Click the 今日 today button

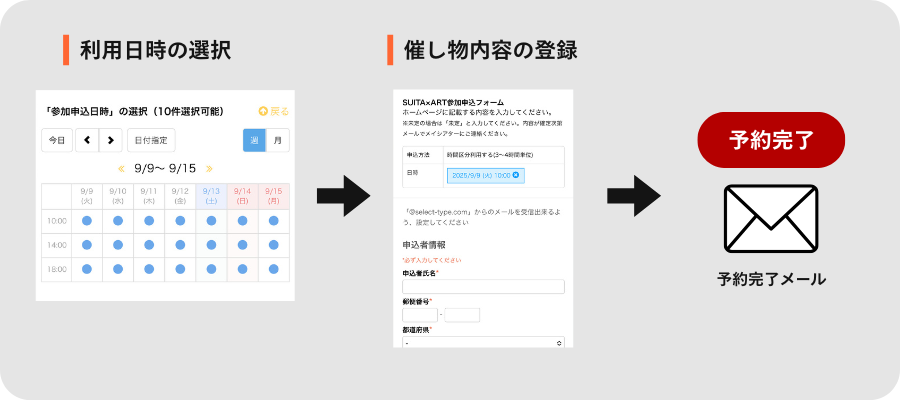[57, 140]
